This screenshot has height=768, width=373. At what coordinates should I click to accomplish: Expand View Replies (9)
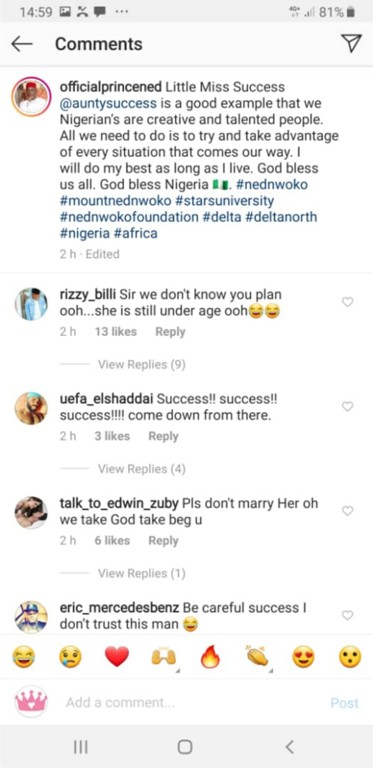coord(141,364)
